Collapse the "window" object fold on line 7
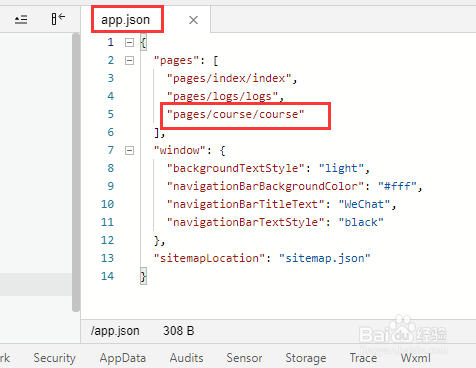 129,150
